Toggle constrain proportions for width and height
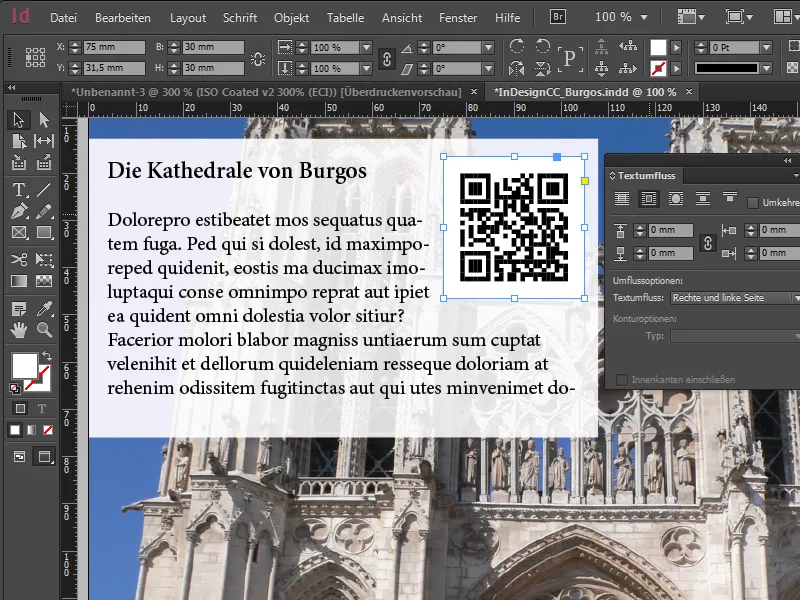The image size is (800, 600). pyautogui.click(x=258, y=59)
